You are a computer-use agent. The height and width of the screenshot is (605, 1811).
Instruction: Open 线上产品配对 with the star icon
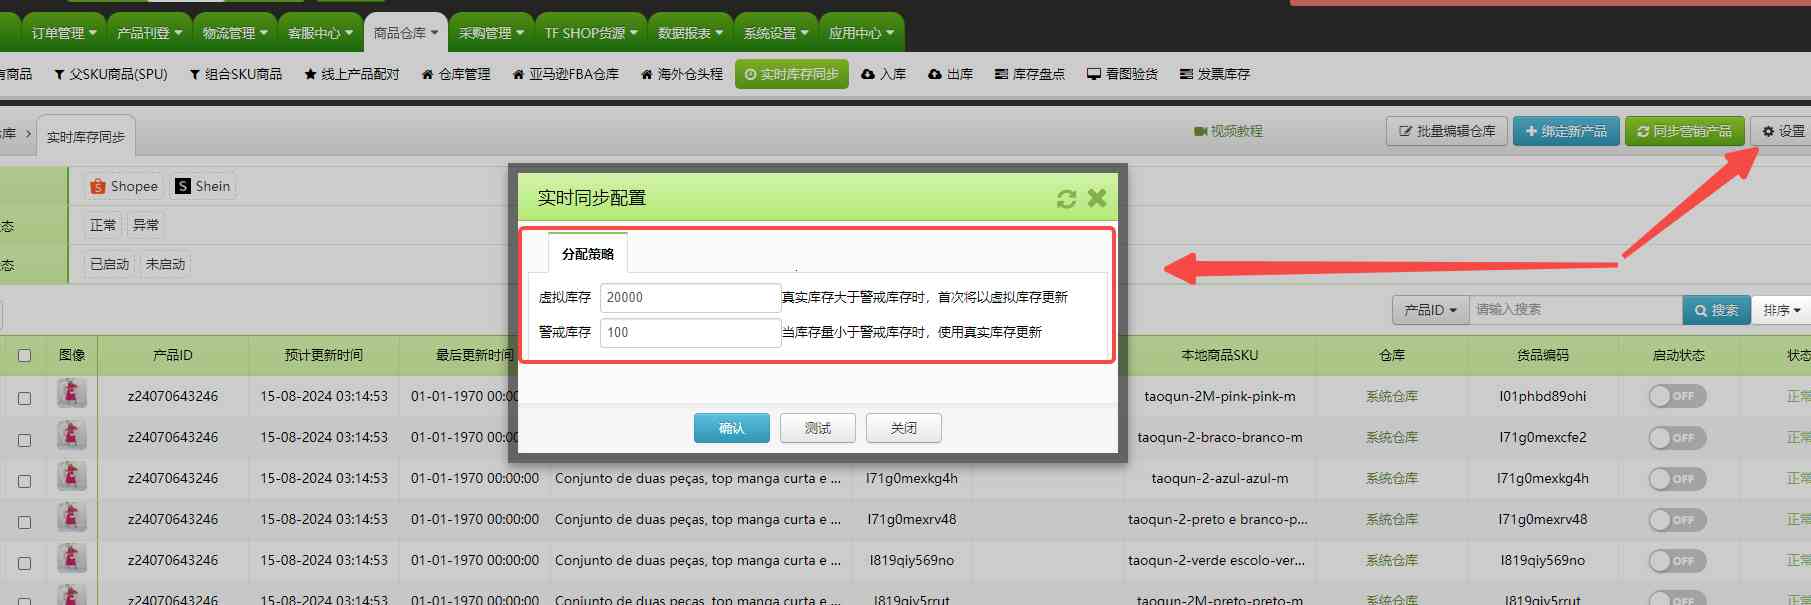click(x=352, y=74)
